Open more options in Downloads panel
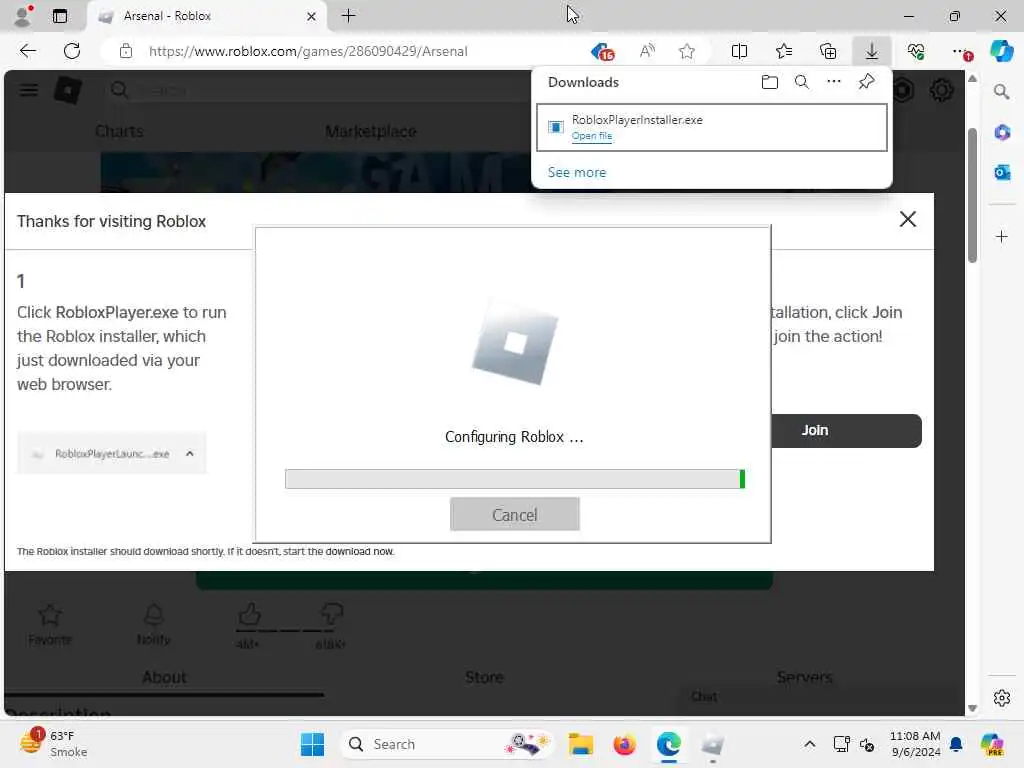This screenshot has width=1024, height=768. pyautogui.click(x=834, y=82)
